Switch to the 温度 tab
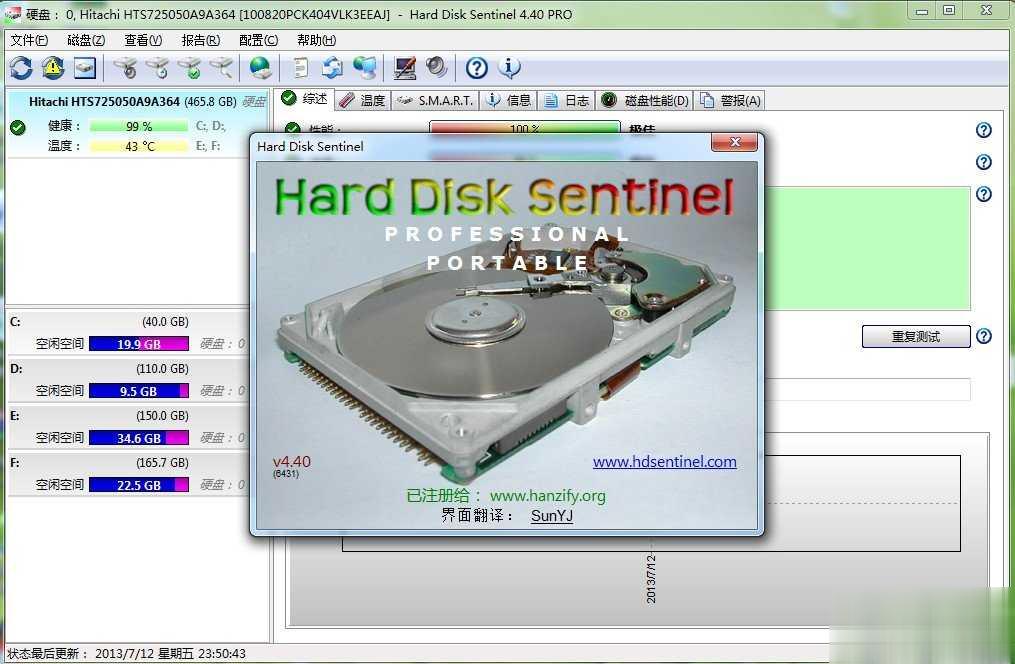Image resolution: width=1015 pixels, height=664 pixels. [x=363, y=100]
